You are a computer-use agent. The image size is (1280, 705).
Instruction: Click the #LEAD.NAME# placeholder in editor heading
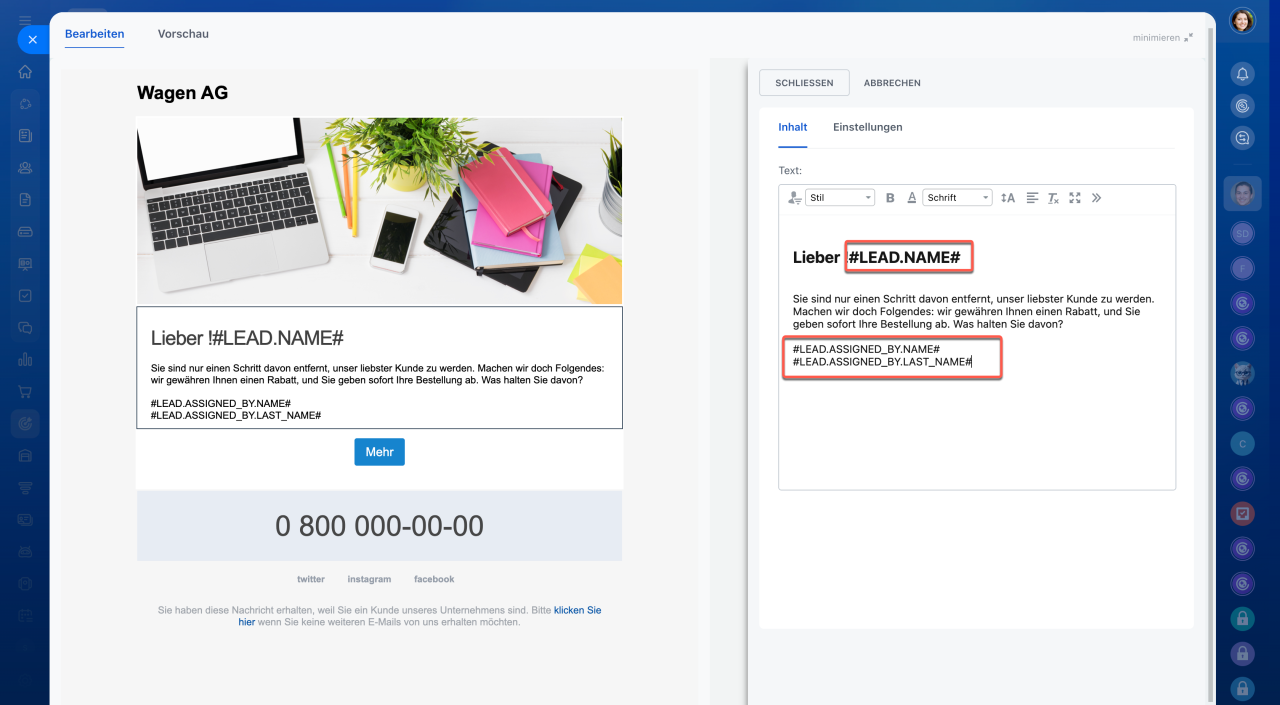tap(904, 258)
